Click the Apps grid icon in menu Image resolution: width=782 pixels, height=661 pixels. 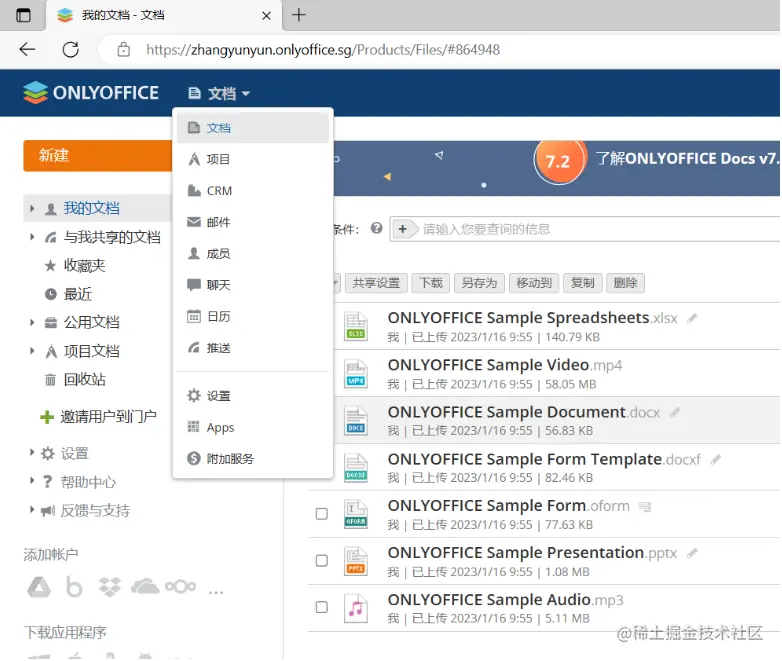pos(194,427)
